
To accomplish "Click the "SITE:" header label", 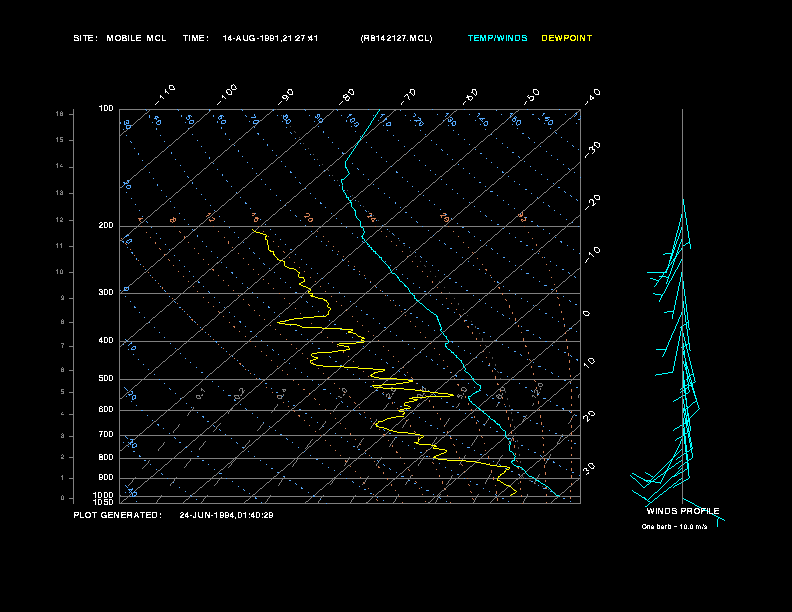I will (x=85, y=38).
